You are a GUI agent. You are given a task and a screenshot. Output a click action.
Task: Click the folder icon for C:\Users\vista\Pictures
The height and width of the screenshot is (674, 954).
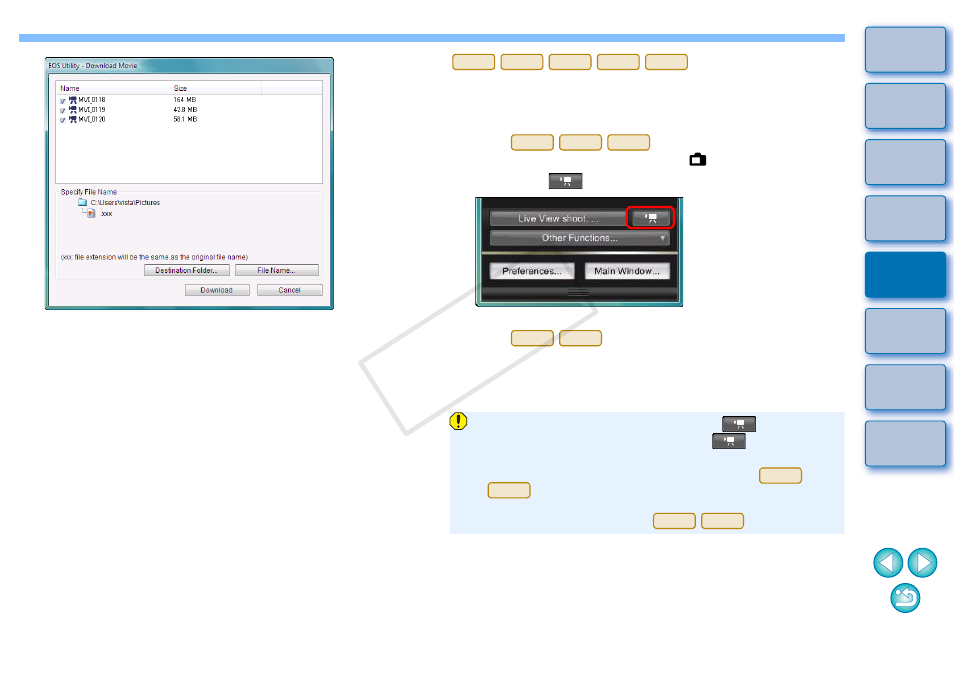[83, 202]
